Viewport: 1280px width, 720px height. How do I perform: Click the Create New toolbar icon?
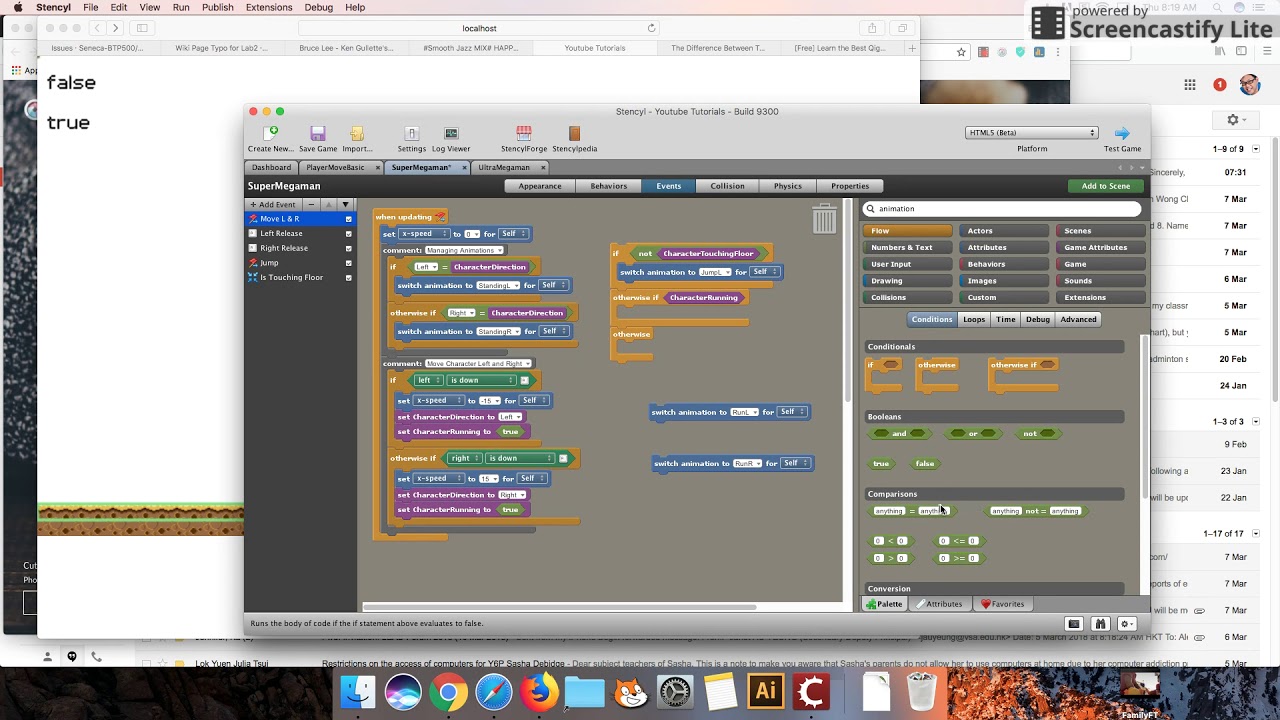pyautogui.click(x=271, y=133)
